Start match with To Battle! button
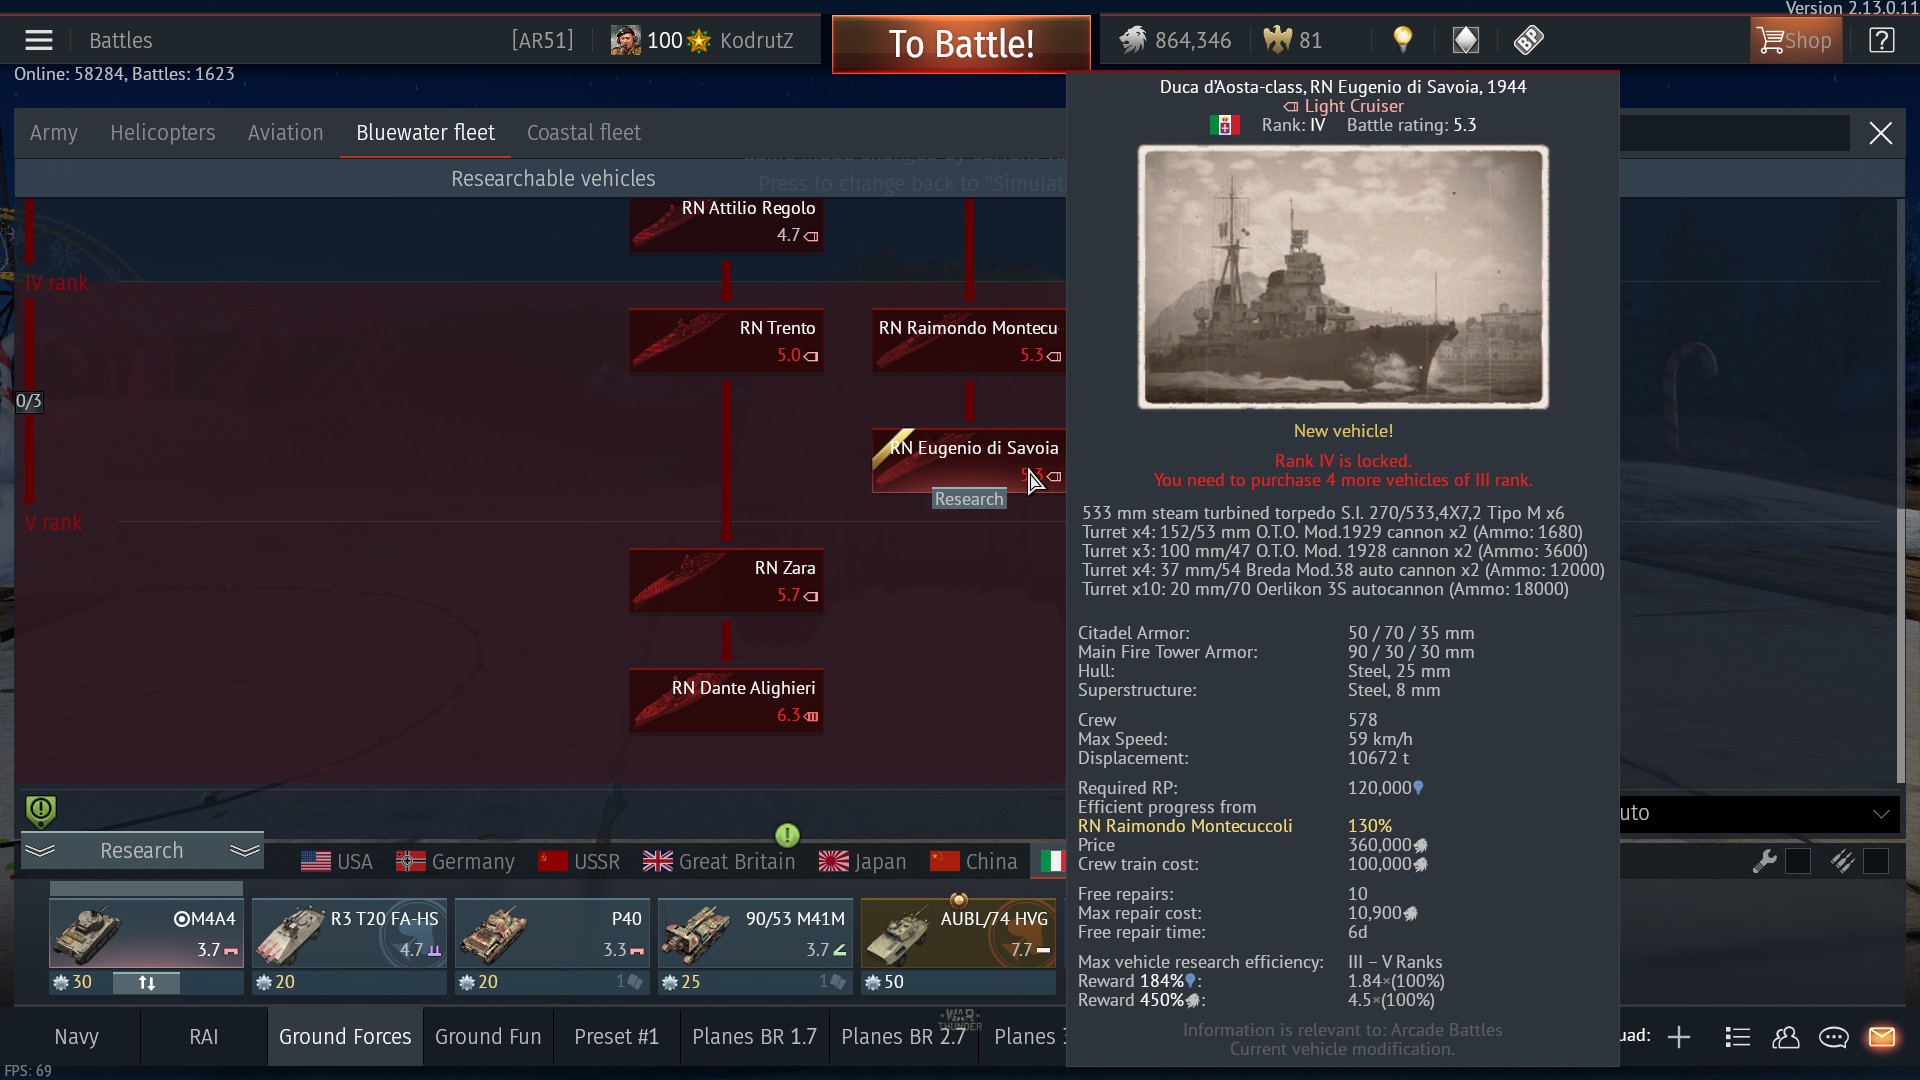 point(961,44)
